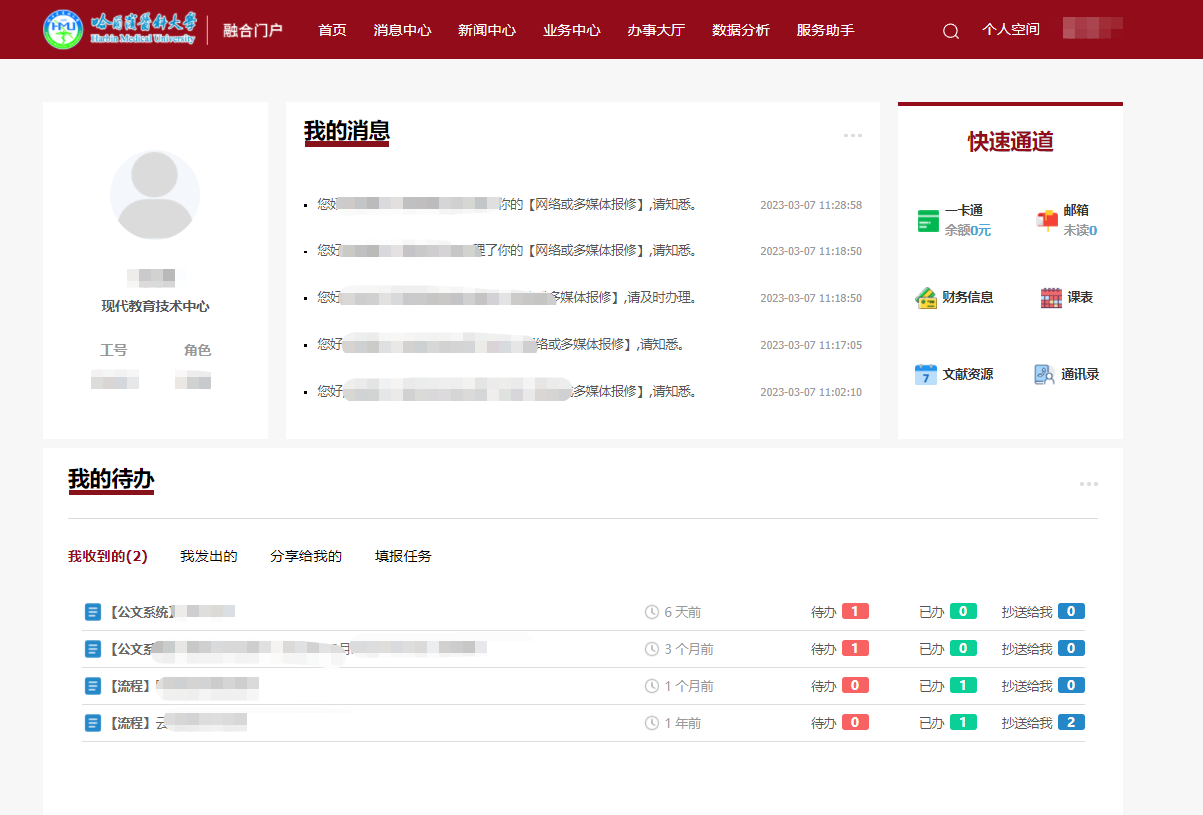
Task: Click the search magnifier icon in header
Action: 950,31
